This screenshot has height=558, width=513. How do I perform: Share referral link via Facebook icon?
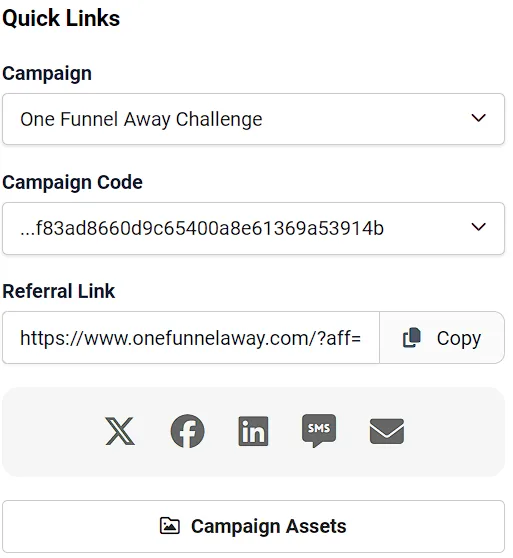pyautogui.click(x=187, y=431)
